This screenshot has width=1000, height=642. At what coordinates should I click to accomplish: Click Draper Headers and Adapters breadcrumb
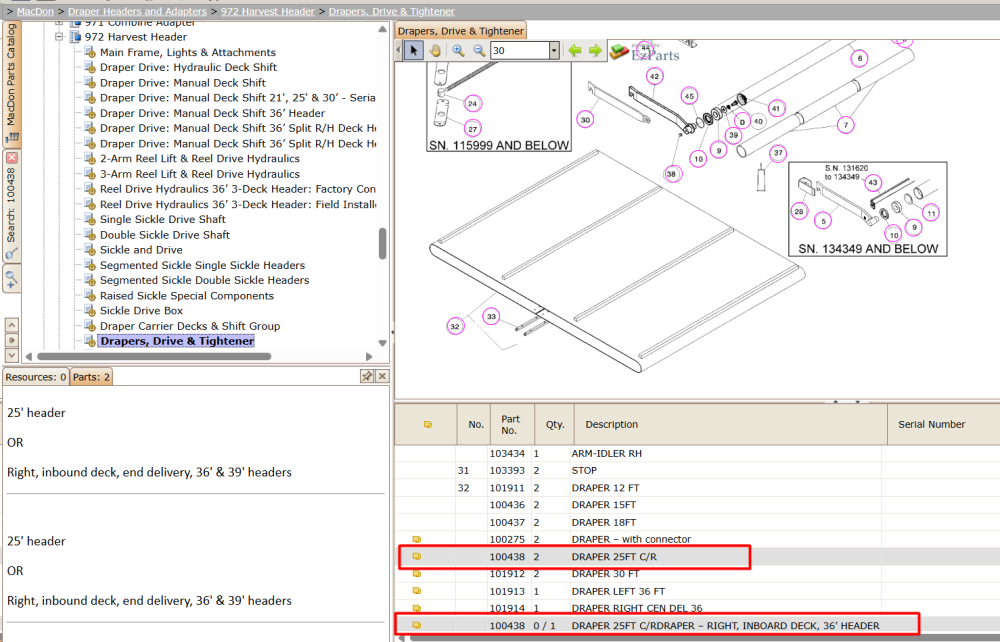137,11
